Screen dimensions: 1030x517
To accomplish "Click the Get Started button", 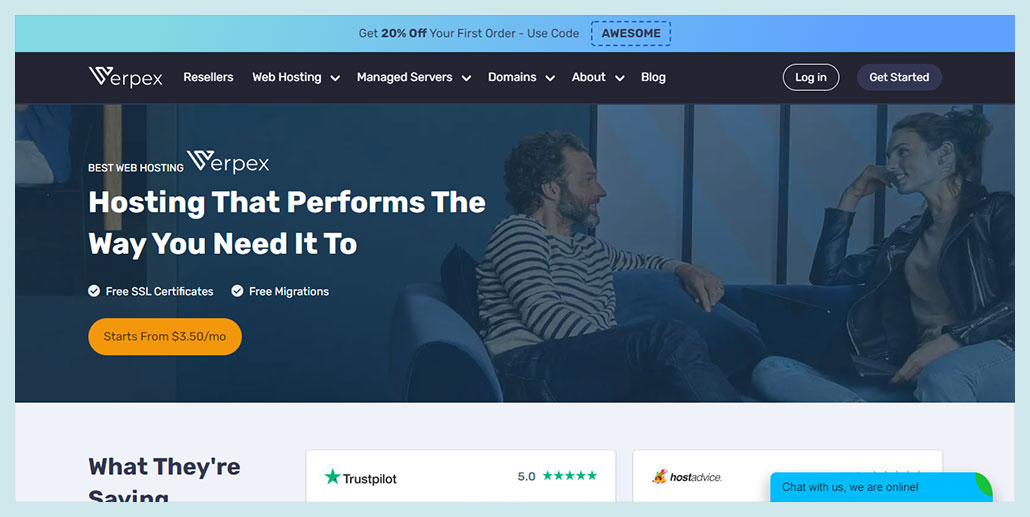I will click(899, 78).
